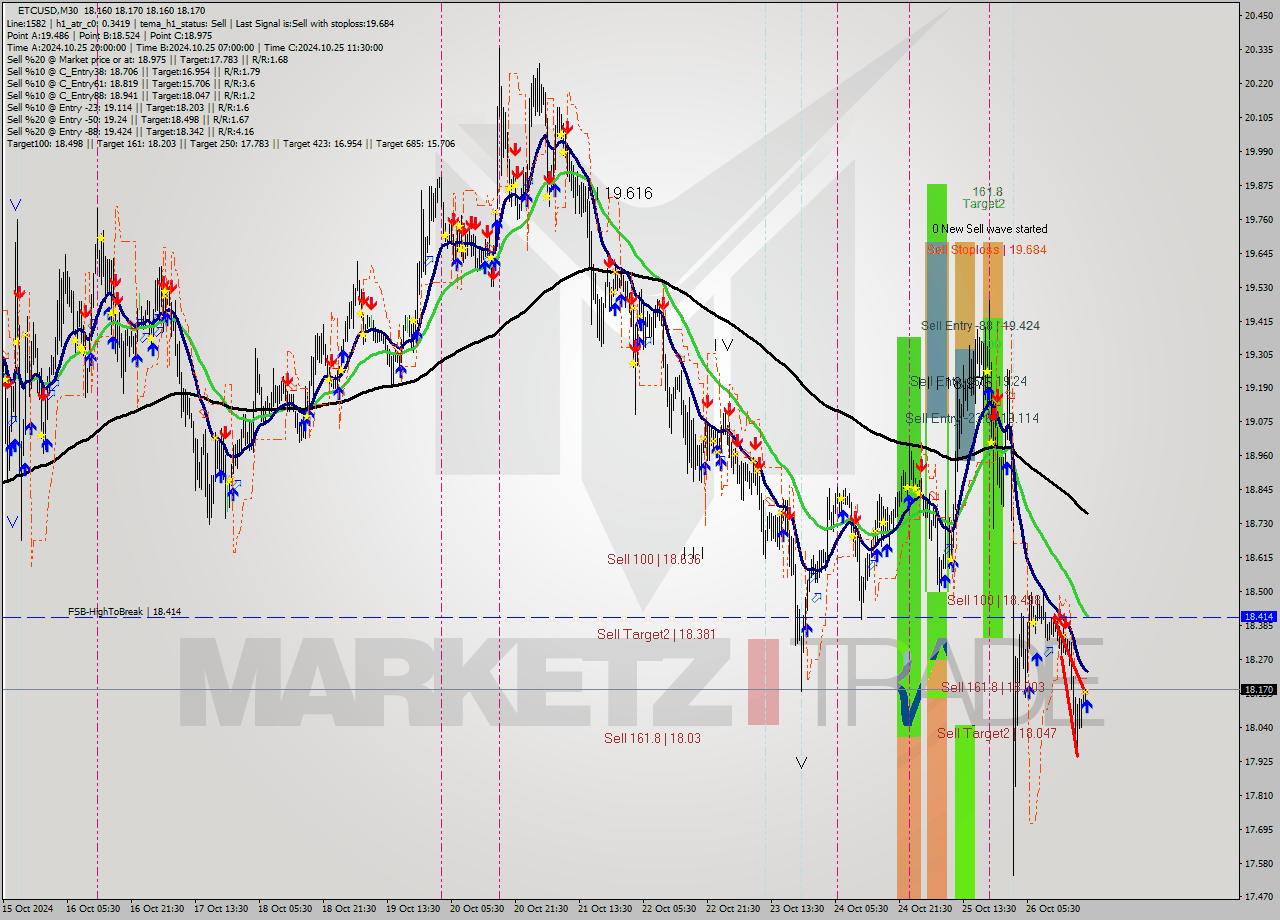Click the 18.414 price tag on axis
The width and height of the screenshot is (1280, 920).
(1257, 617)
